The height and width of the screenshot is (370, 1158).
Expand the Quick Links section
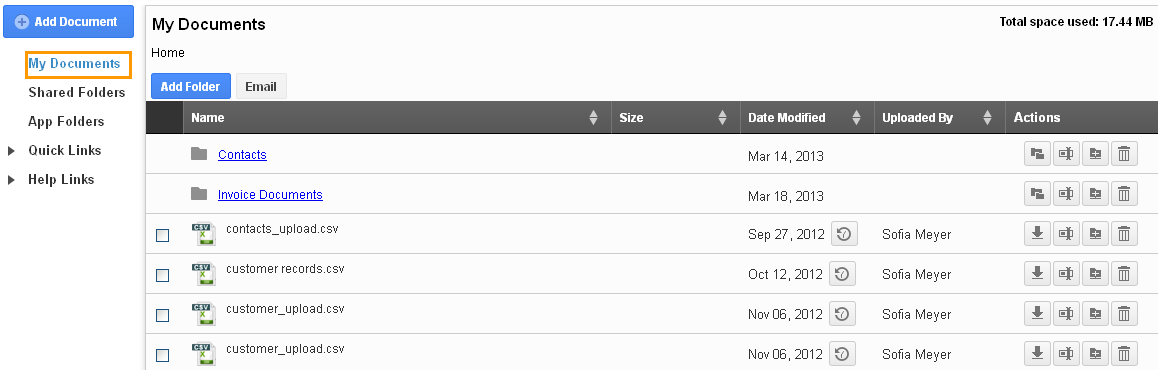(11, 151)
